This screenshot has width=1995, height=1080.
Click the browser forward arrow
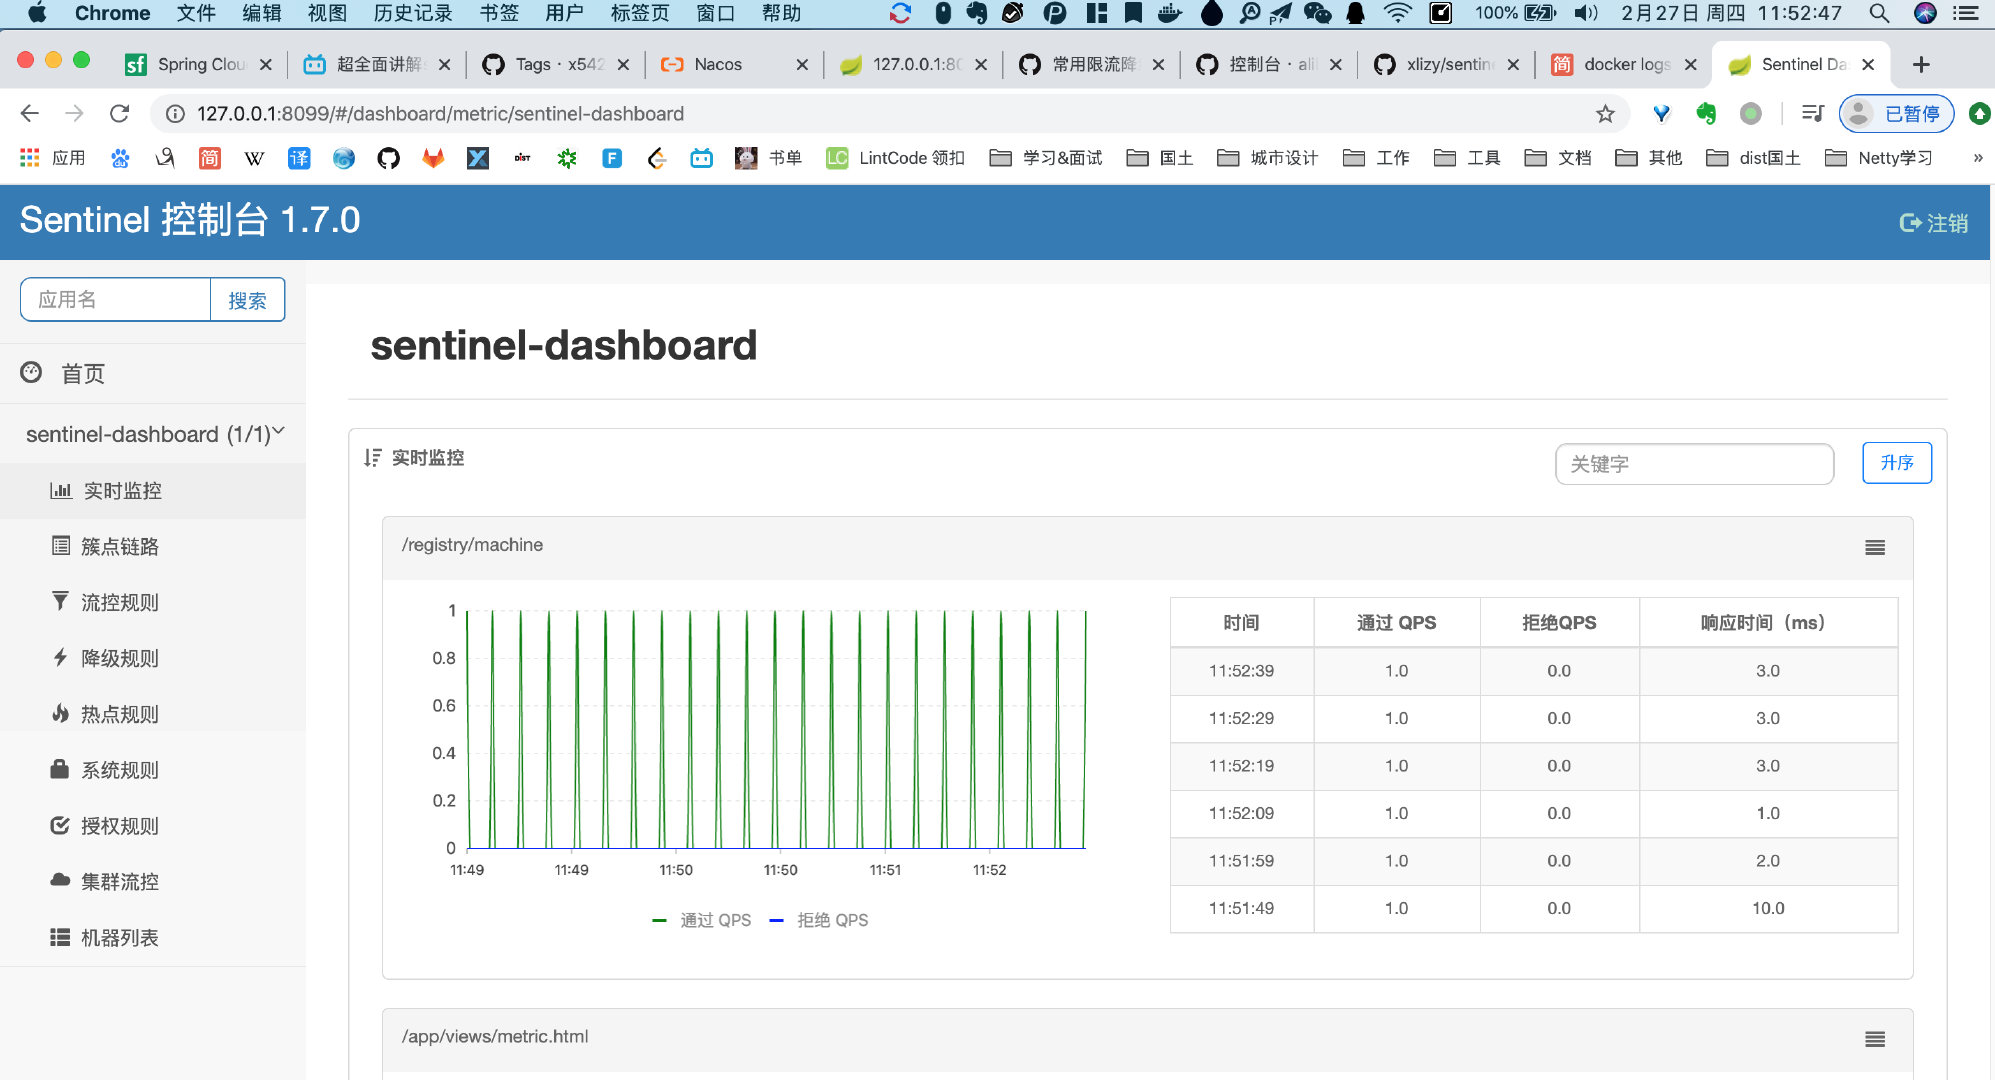click(x=74, y=114)
